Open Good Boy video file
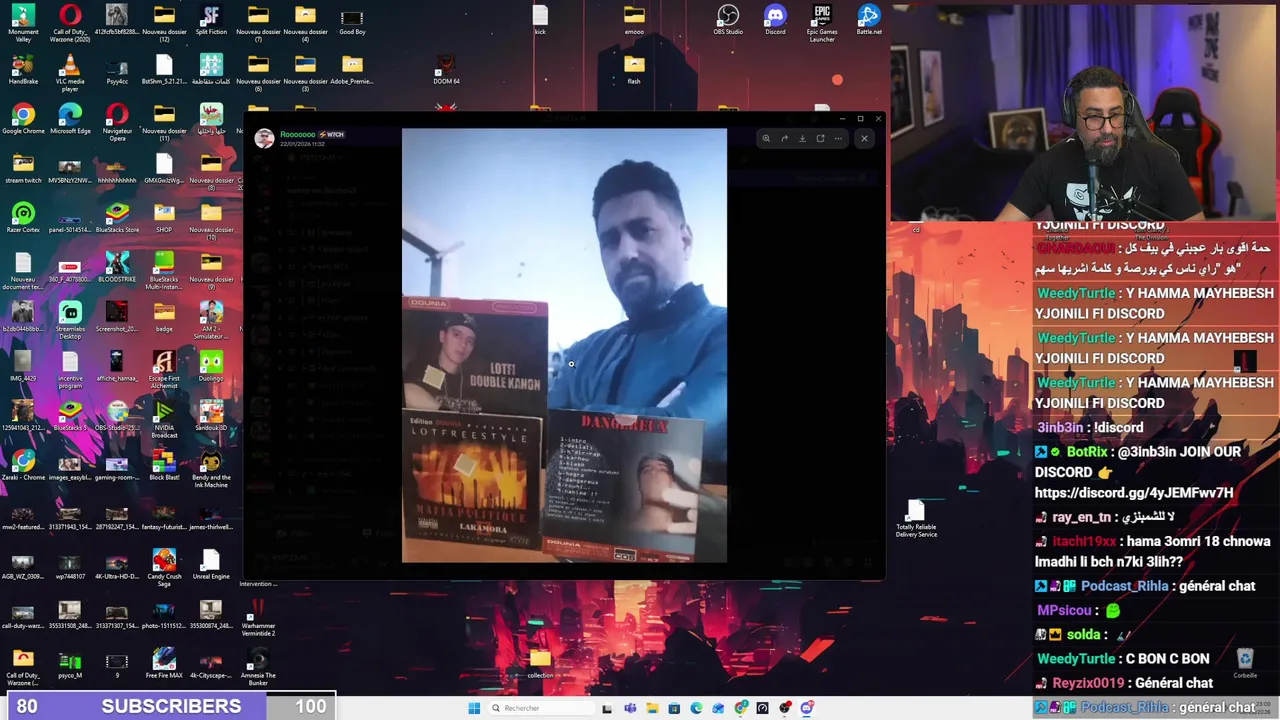This screenshot has height=720, width=1280. tap(352, 20)
